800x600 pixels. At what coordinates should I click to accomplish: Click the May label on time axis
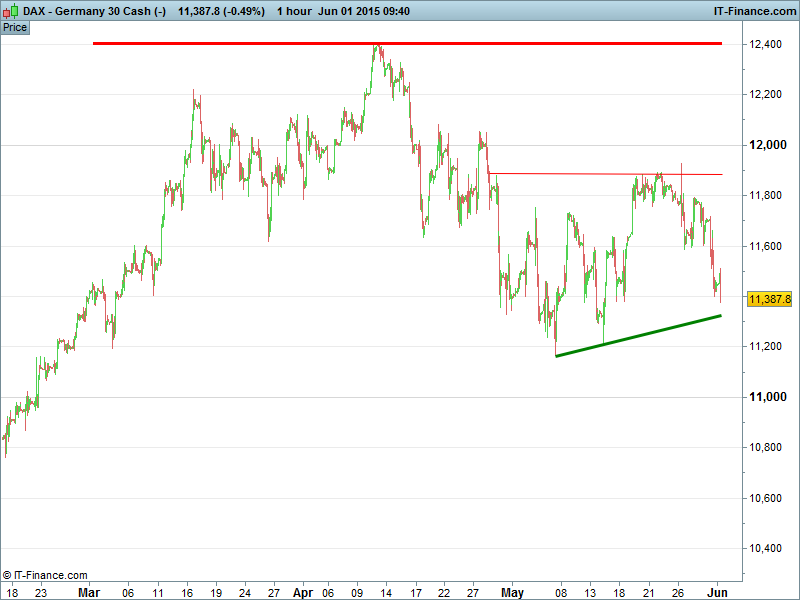(512, 592)
